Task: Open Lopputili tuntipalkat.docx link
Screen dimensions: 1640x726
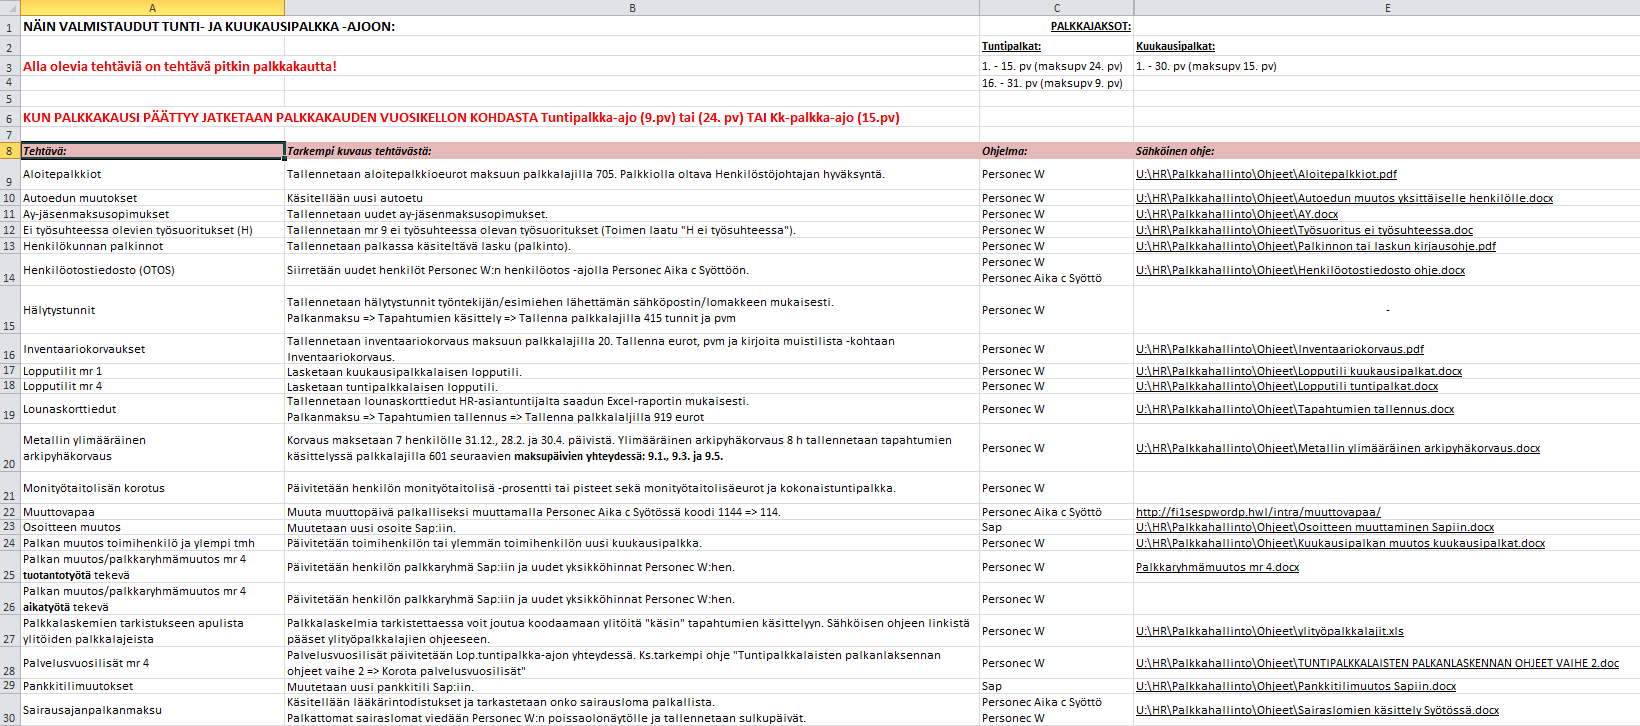Action: [x=1287, y=386]
